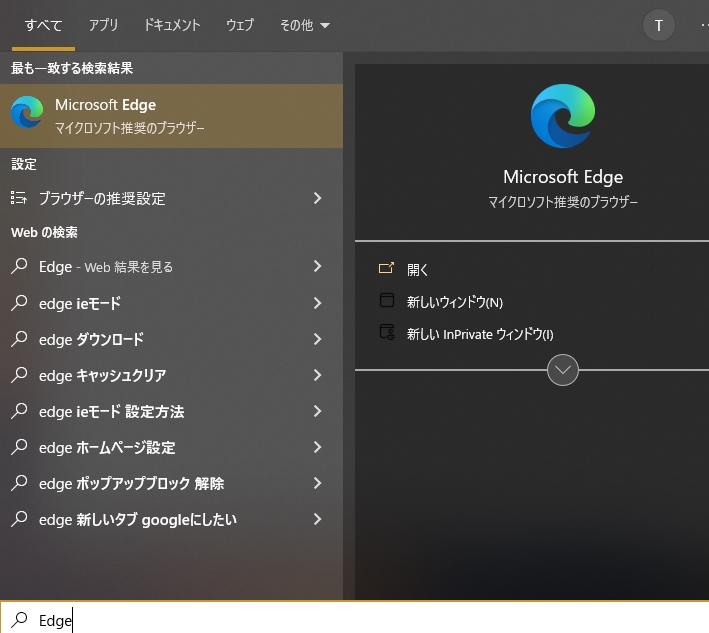Click Microsoft Edge title in preview pane
This screenshot has width=709, height=633.
point(562,177)
